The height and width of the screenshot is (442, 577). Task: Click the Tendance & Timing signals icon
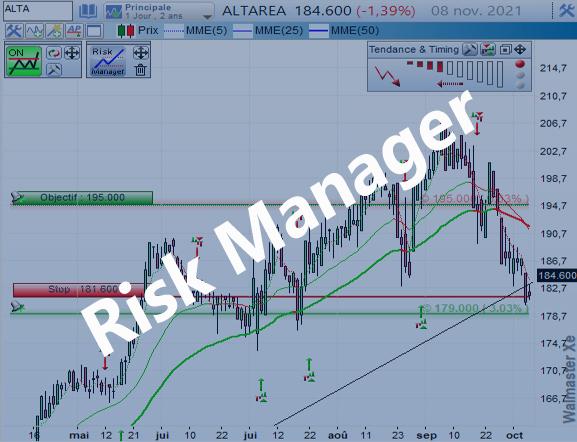(x=488, y=49)
